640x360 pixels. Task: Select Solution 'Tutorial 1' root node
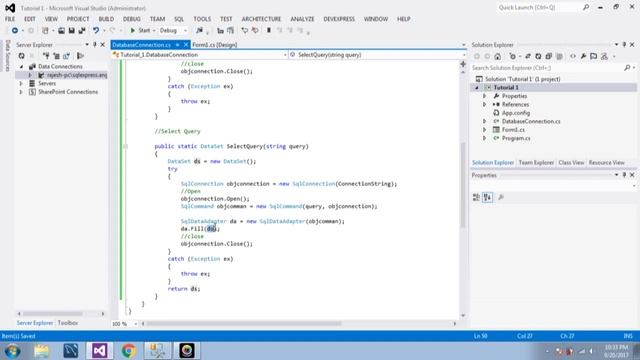[522, 79]
